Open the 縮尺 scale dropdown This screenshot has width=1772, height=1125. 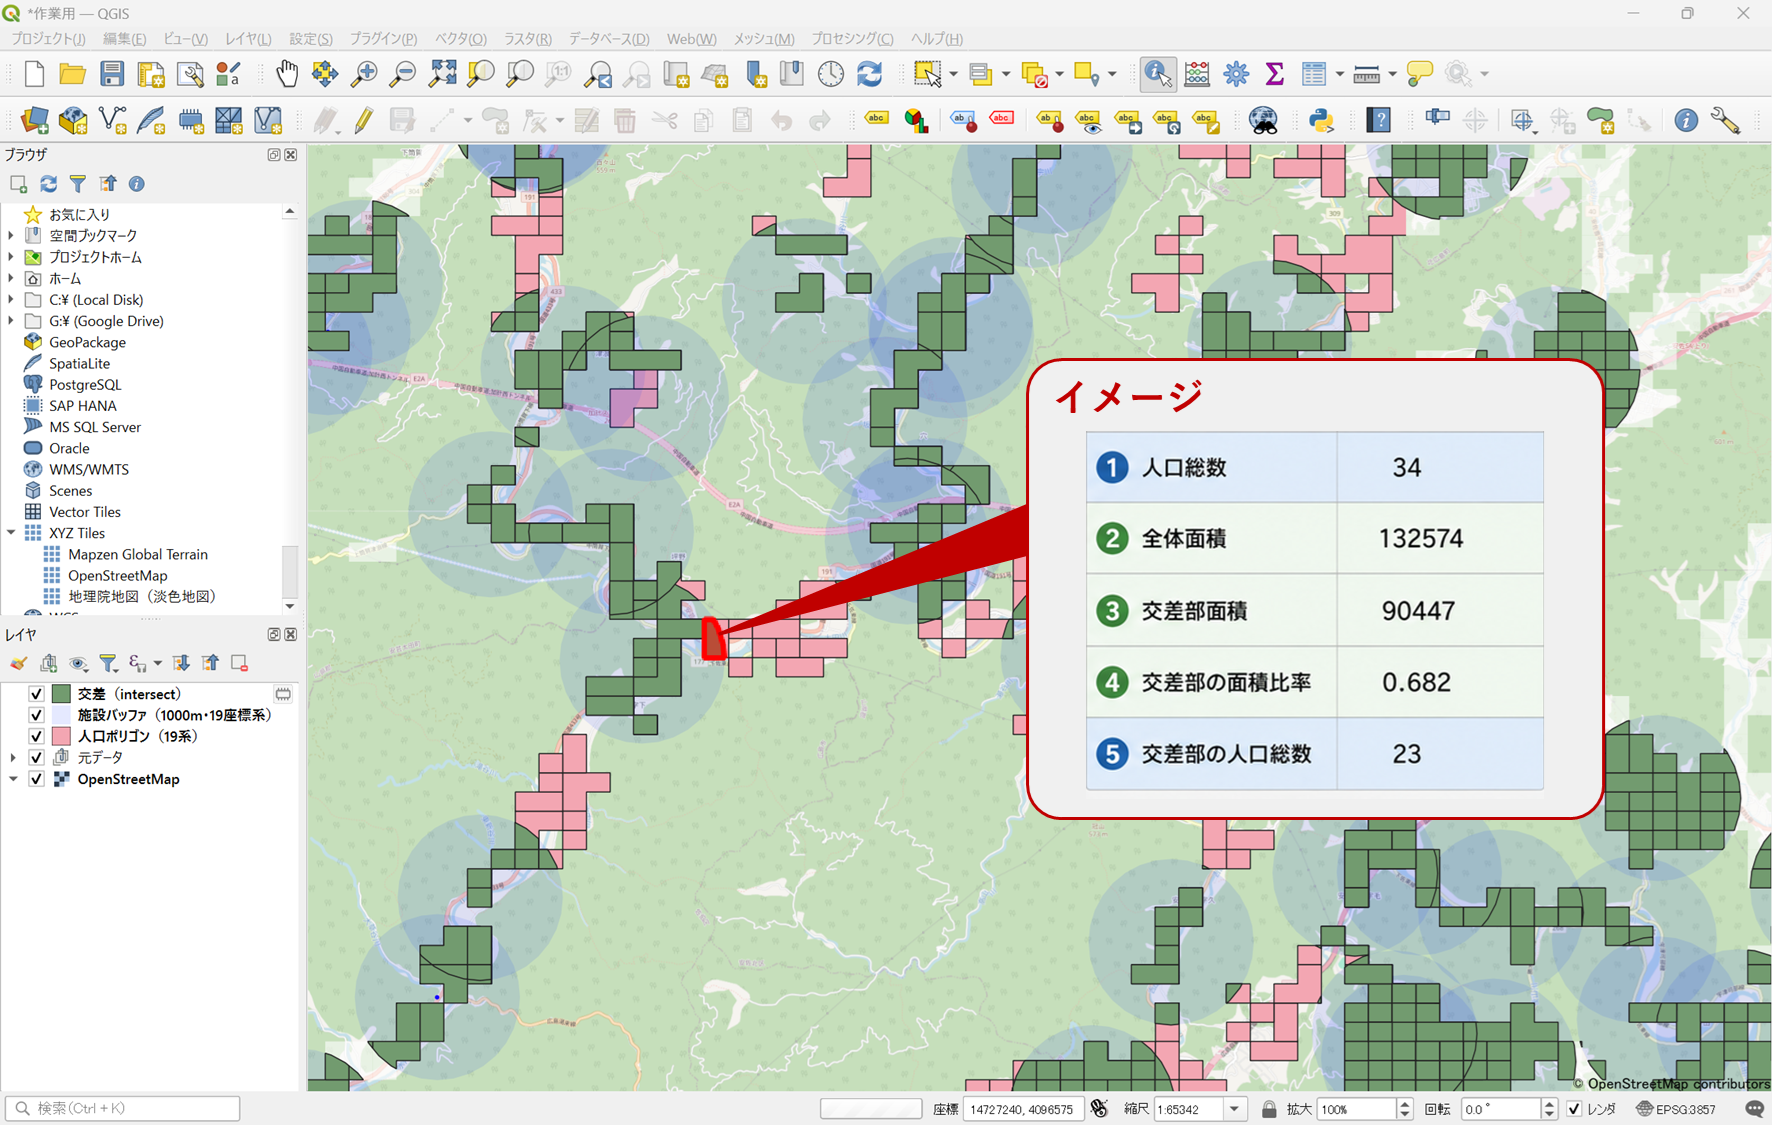(x=1235, y=1109)
